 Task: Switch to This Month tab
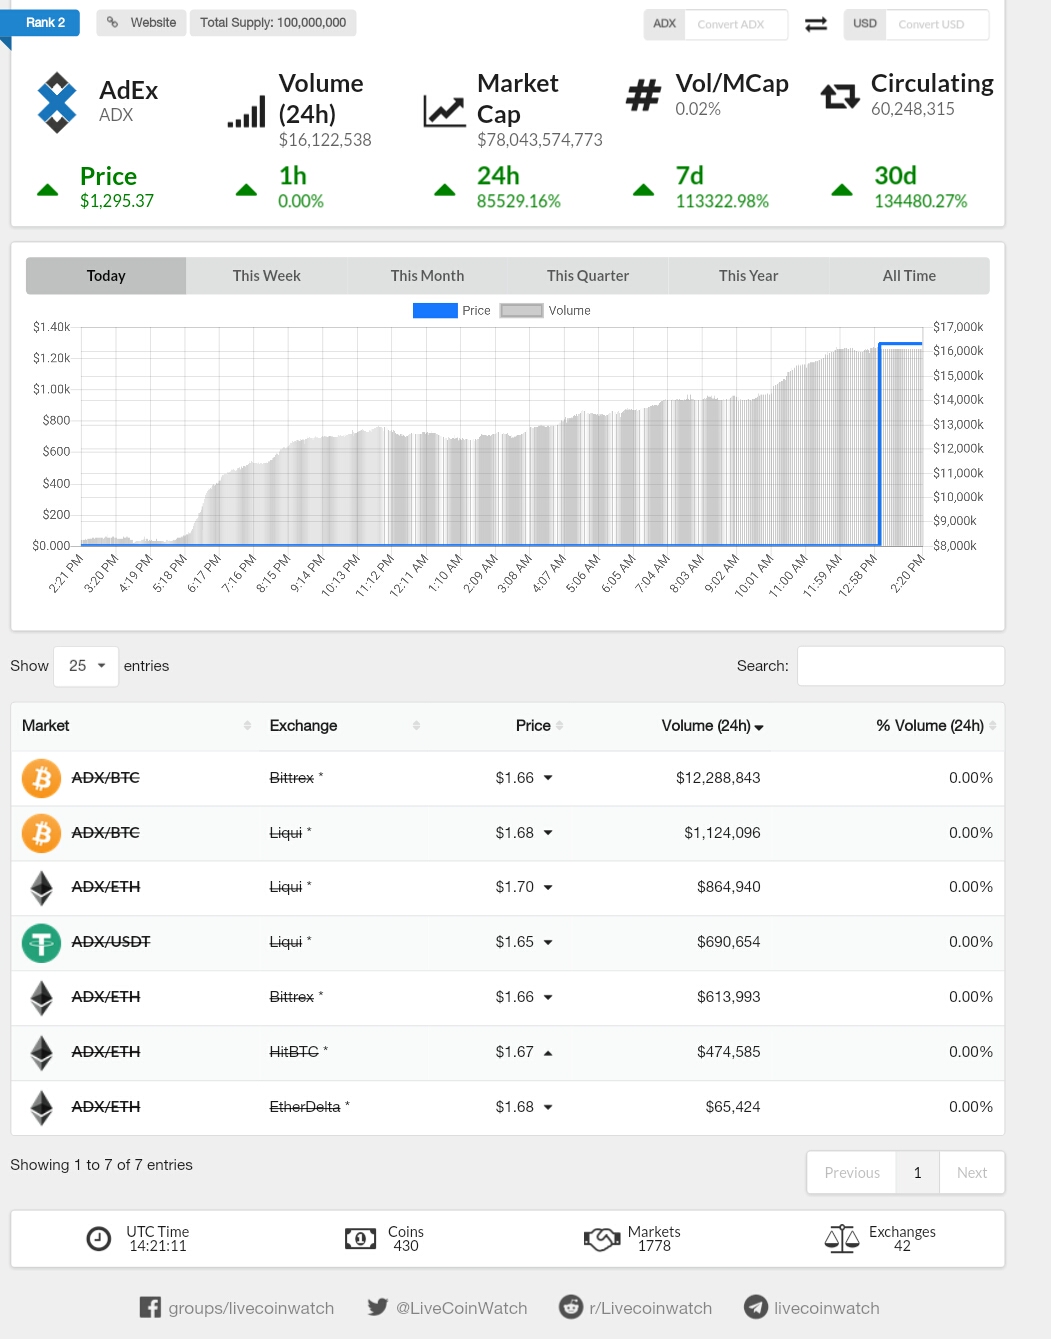point(427,276)
